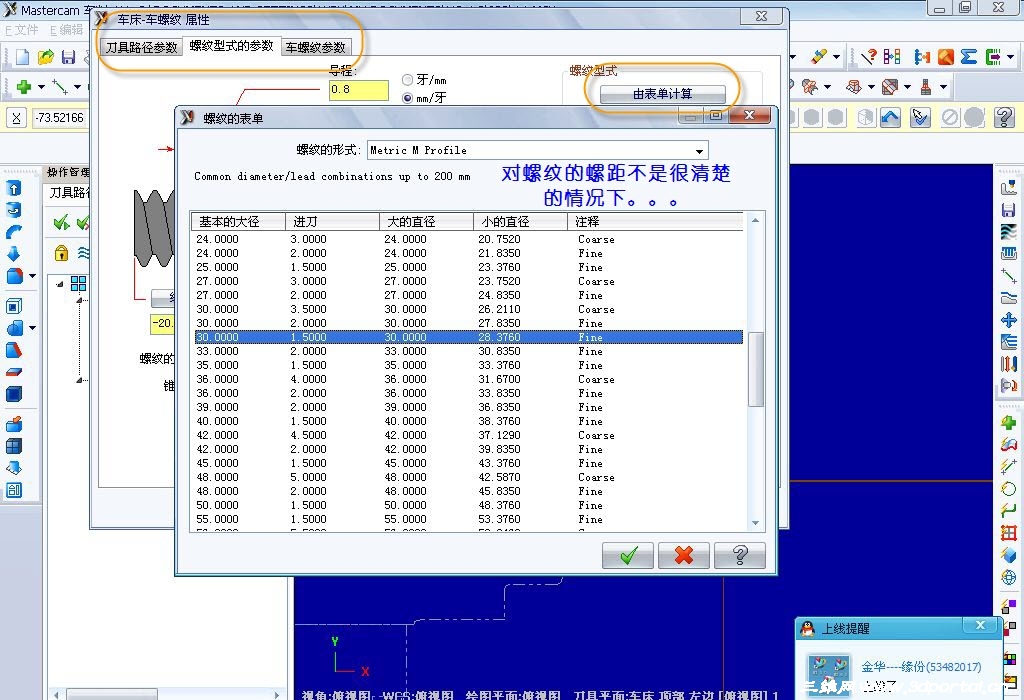Confirm thread table with green checkmark
1024x700 pixels.
[x=628, y=556]
